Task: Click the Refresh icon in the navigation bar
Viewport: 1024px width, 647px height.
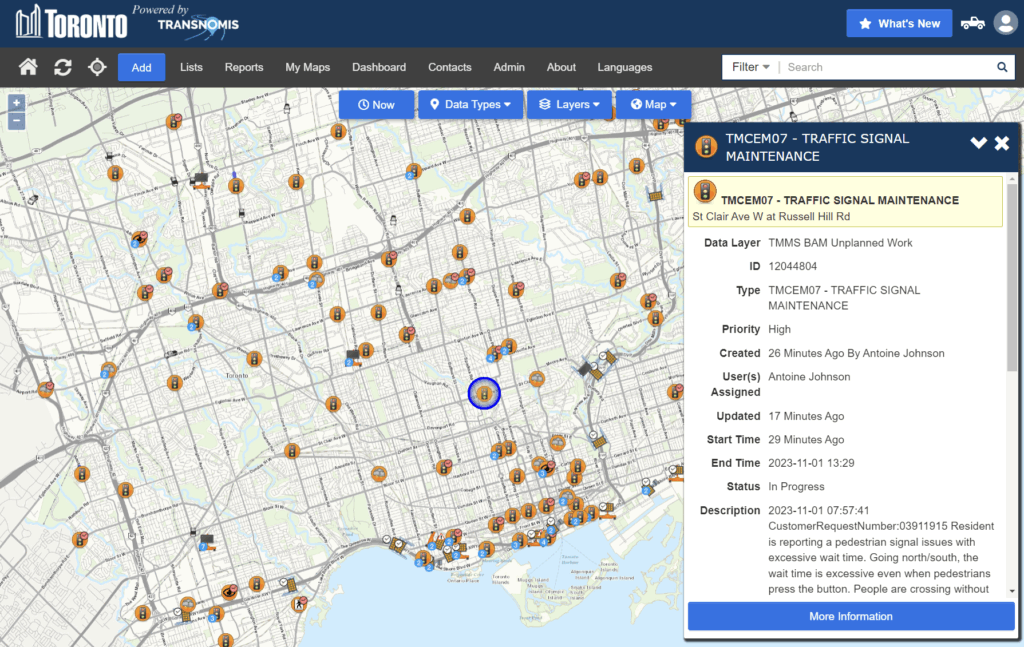Action: [x=63, y=67]
